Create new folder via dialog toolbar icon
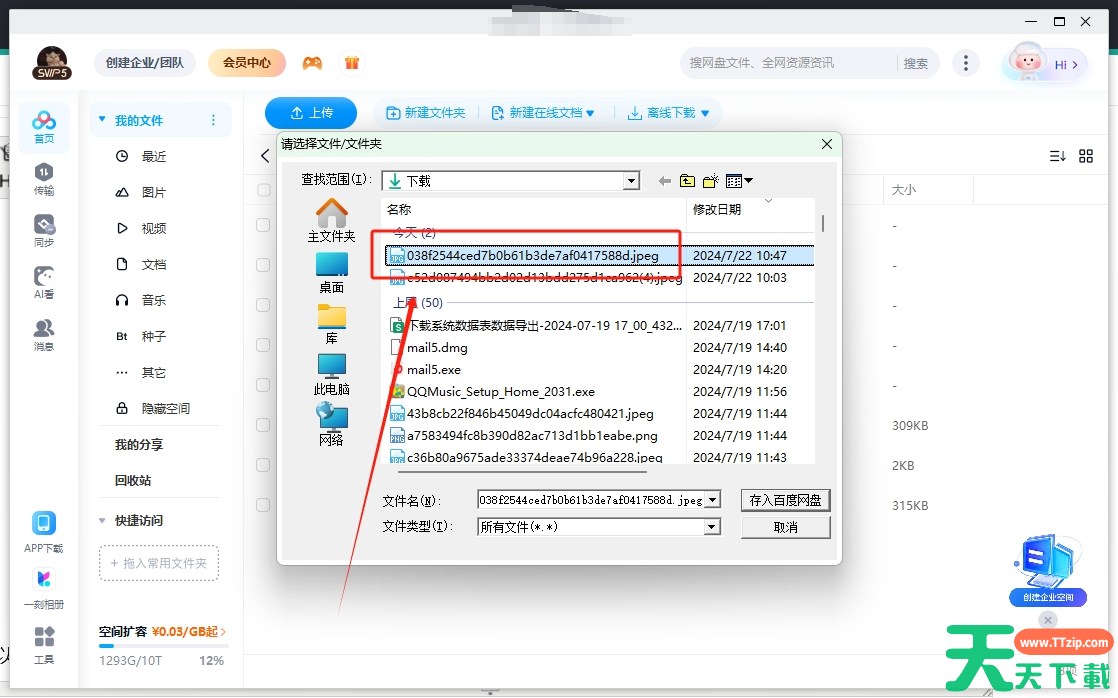 pyautogui.click(x=710, y=181)
